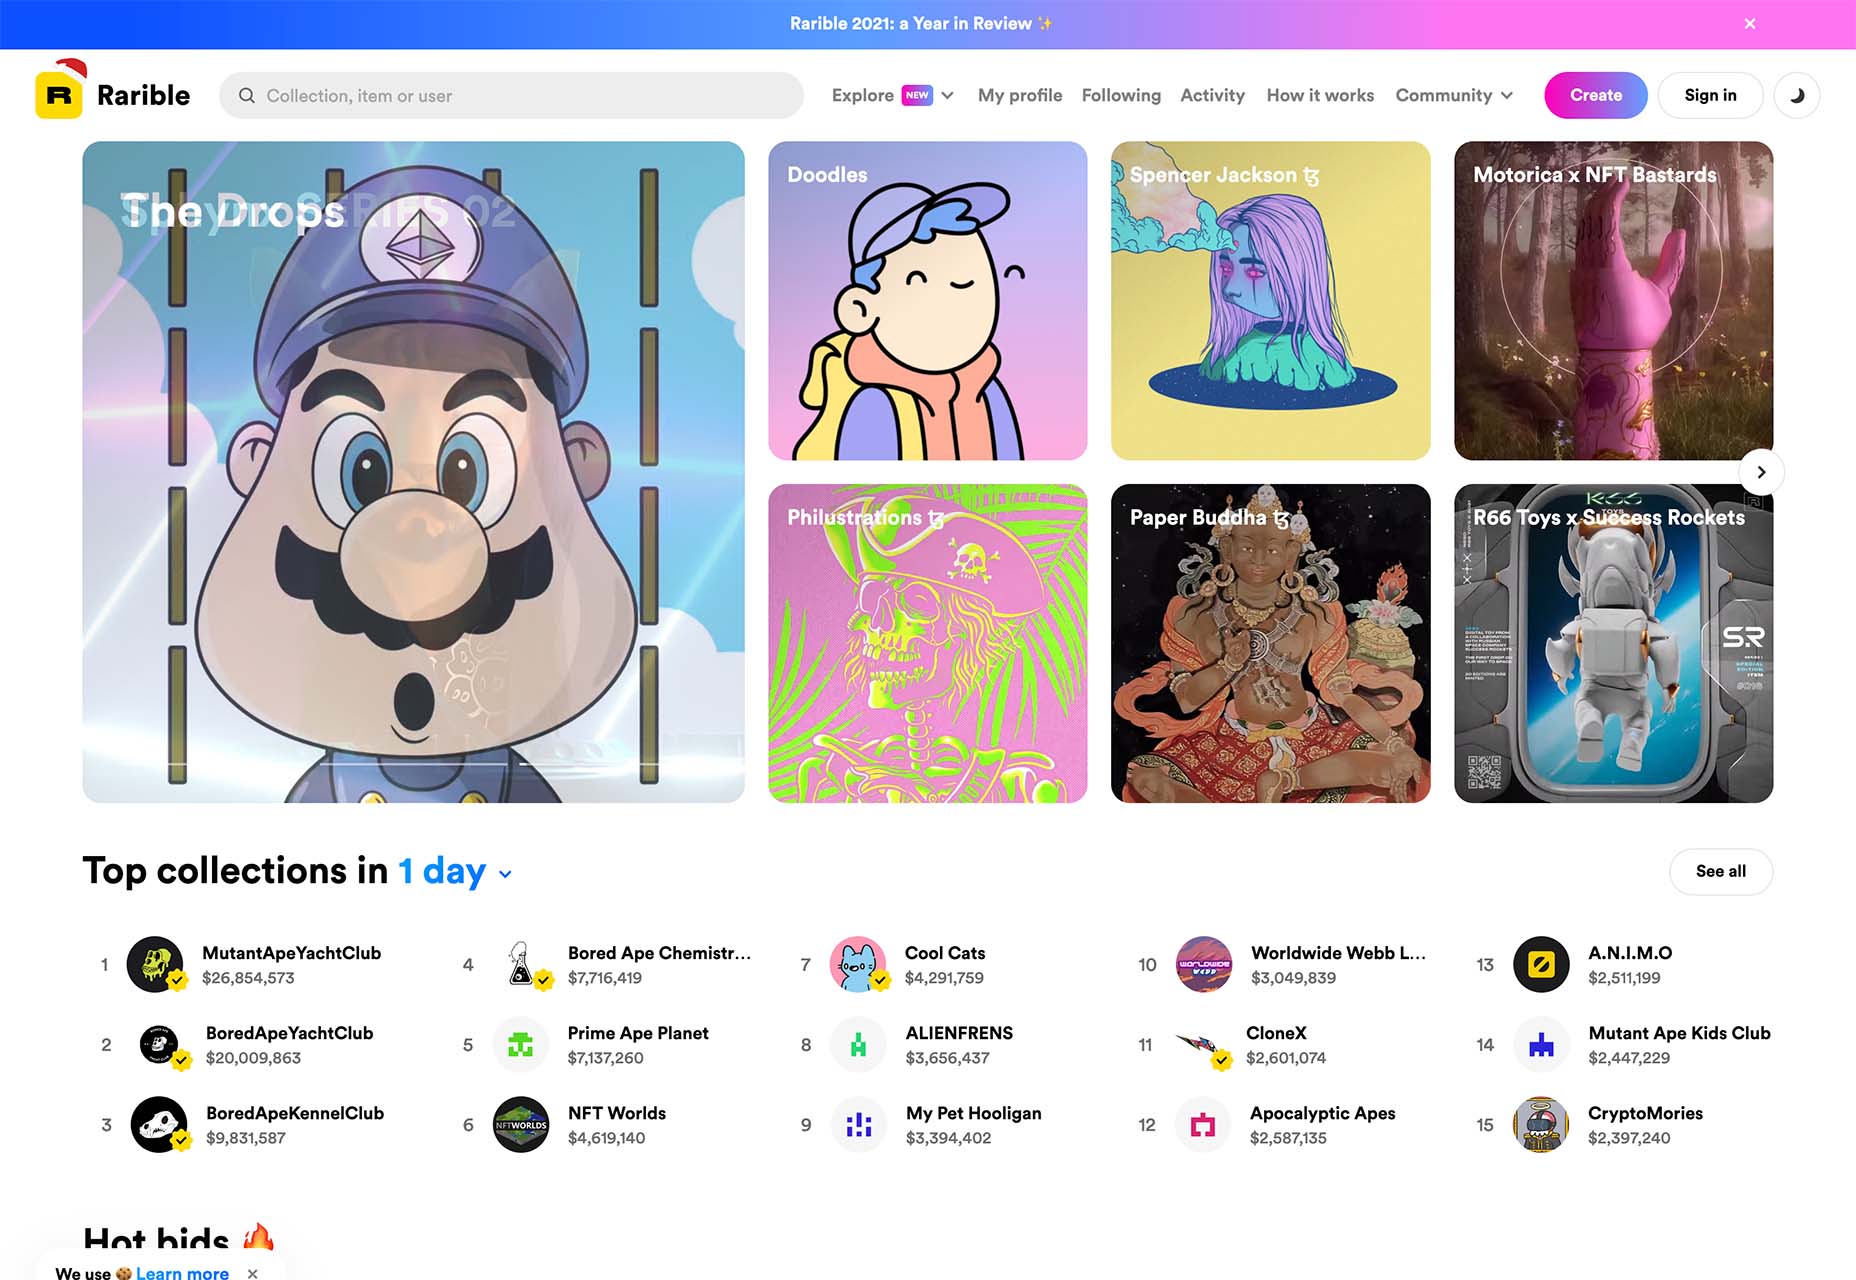Select the Worldwide Webb Land avatar
The image size is (1856, 1280).
point(1204,964)
